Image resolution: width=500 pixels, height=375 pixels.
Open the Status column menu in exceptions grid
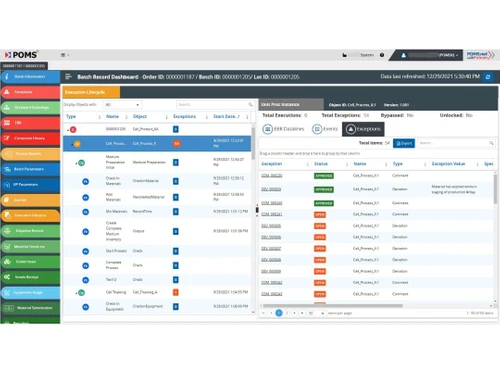347,164
